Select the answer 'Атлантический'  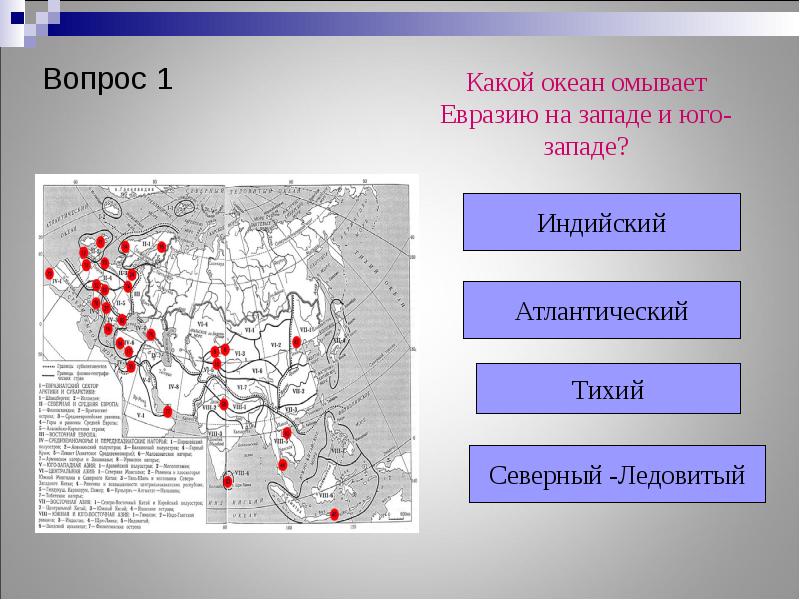pyautogui.click(x=601, y=310)
